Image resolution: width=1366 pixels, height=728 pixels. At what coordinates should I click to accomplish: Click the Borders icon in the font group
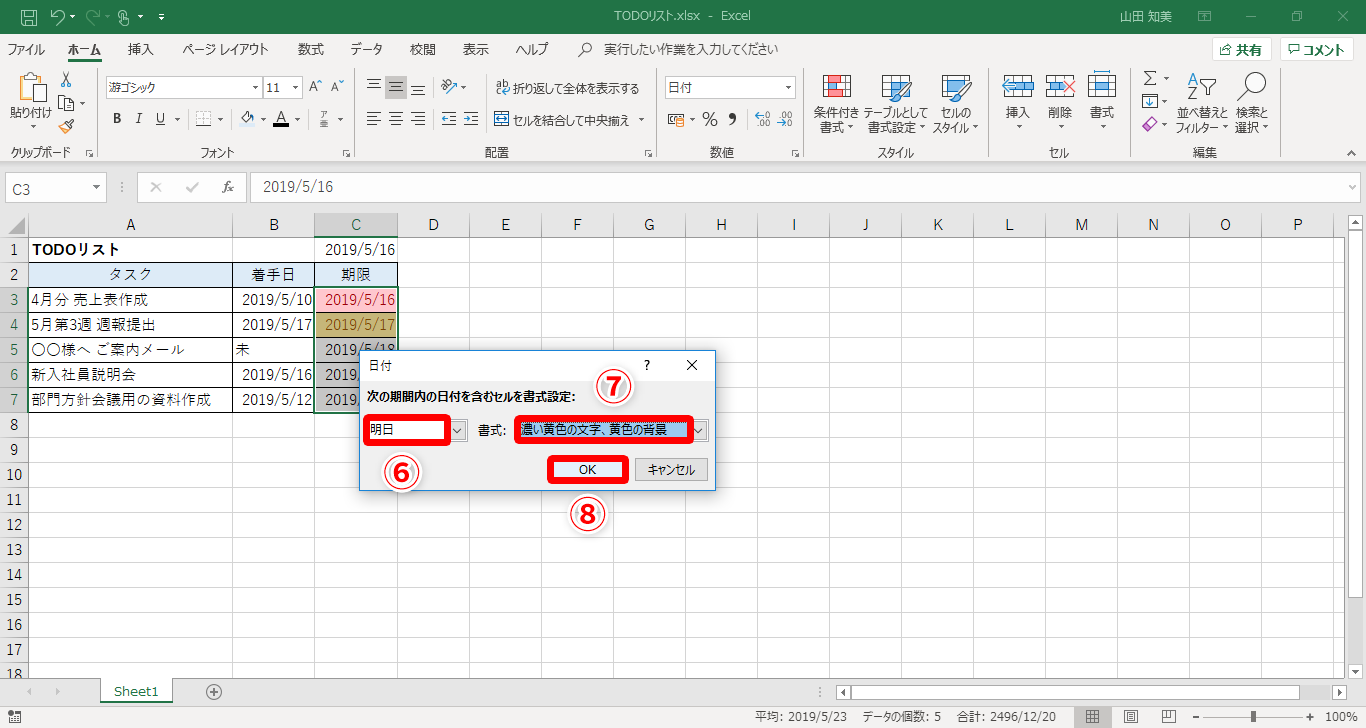point(203,119)
